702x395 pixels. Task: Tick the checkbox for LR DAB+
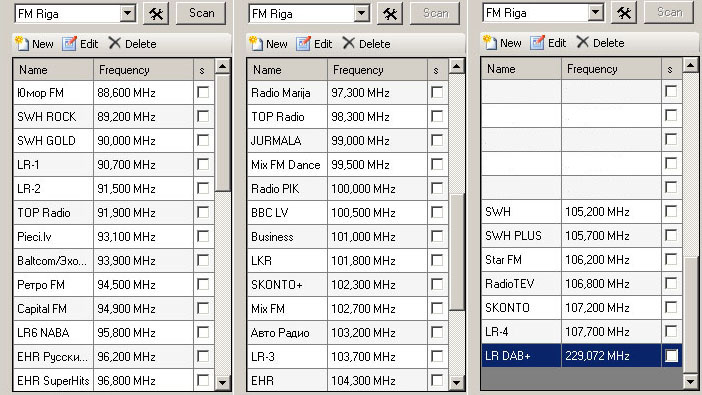pyautogui.click(x=671, y=356)
